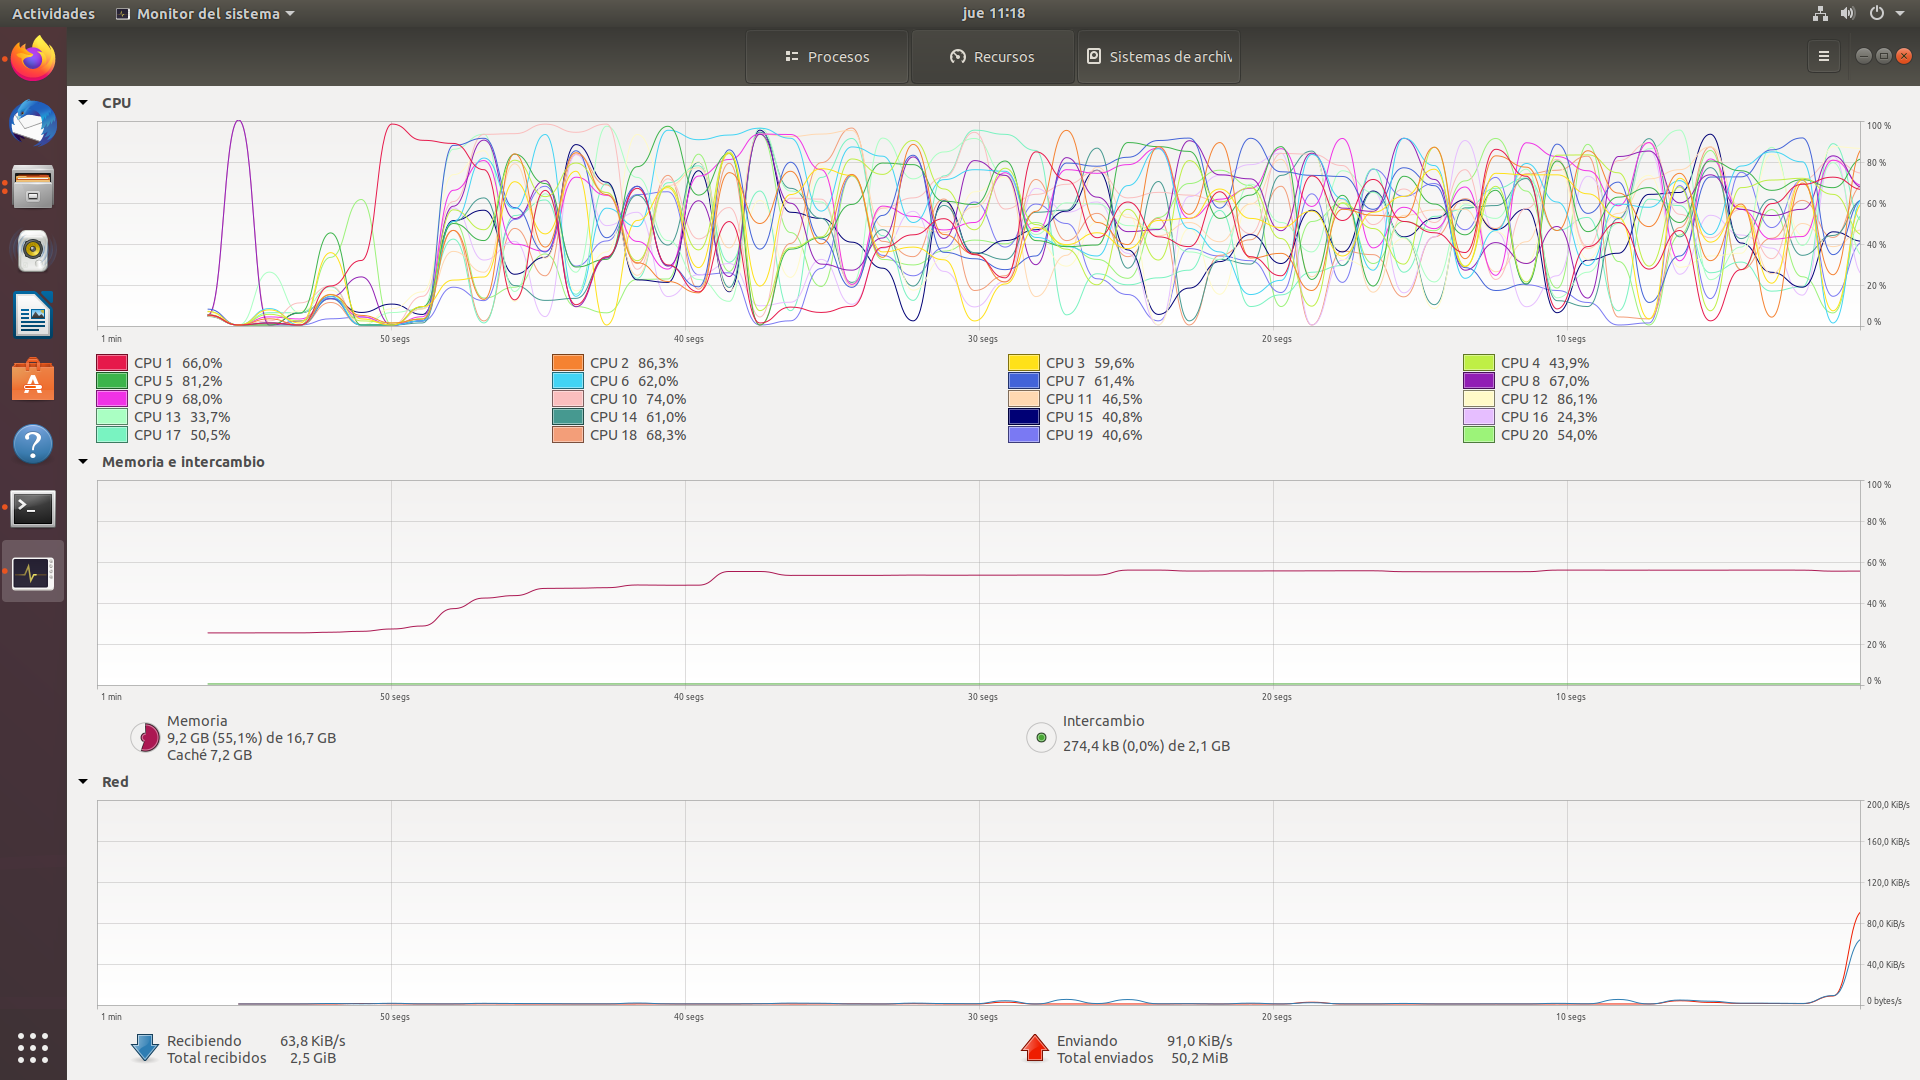1920x1080 pixels.
Task: Launch LibreOffice Writer from dock
Action: pyautogui.click(x=33, y=316)
